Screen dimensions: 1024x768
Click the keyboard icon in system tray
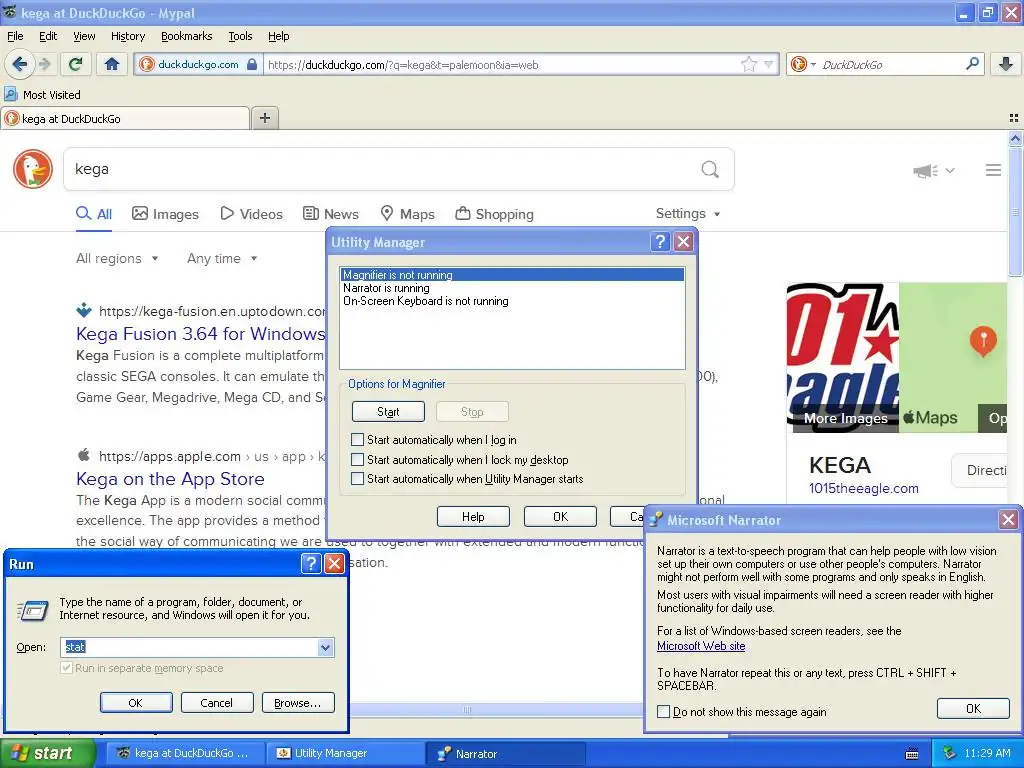912,754
